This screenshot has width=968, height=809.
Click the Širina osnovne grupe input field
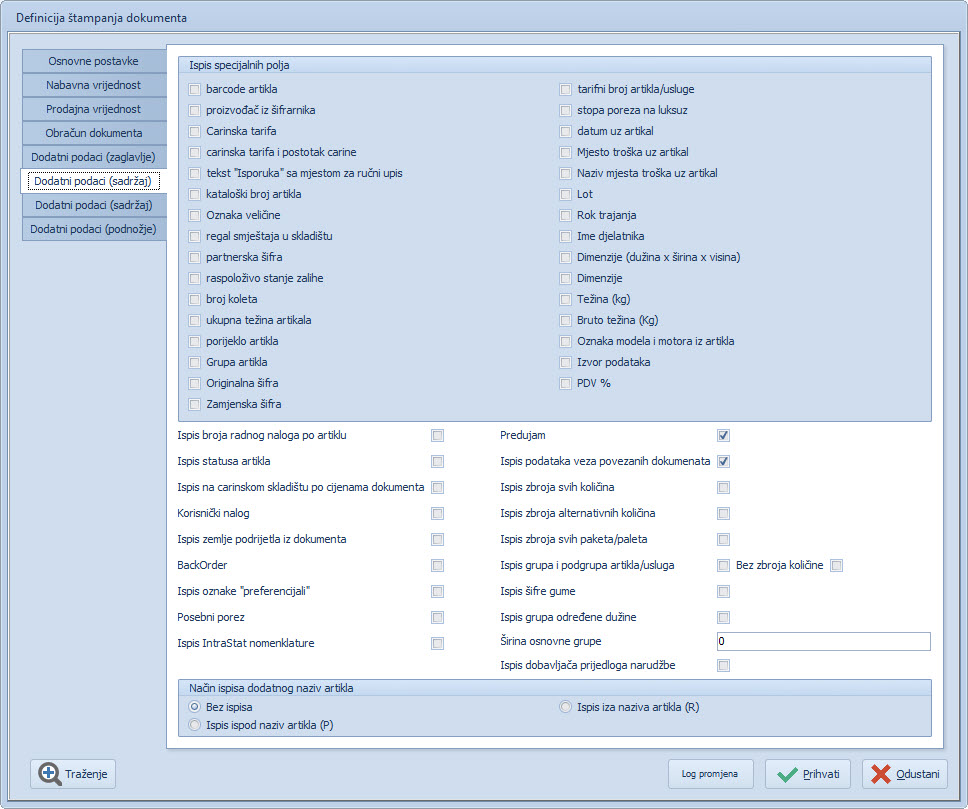coord(823,642)
